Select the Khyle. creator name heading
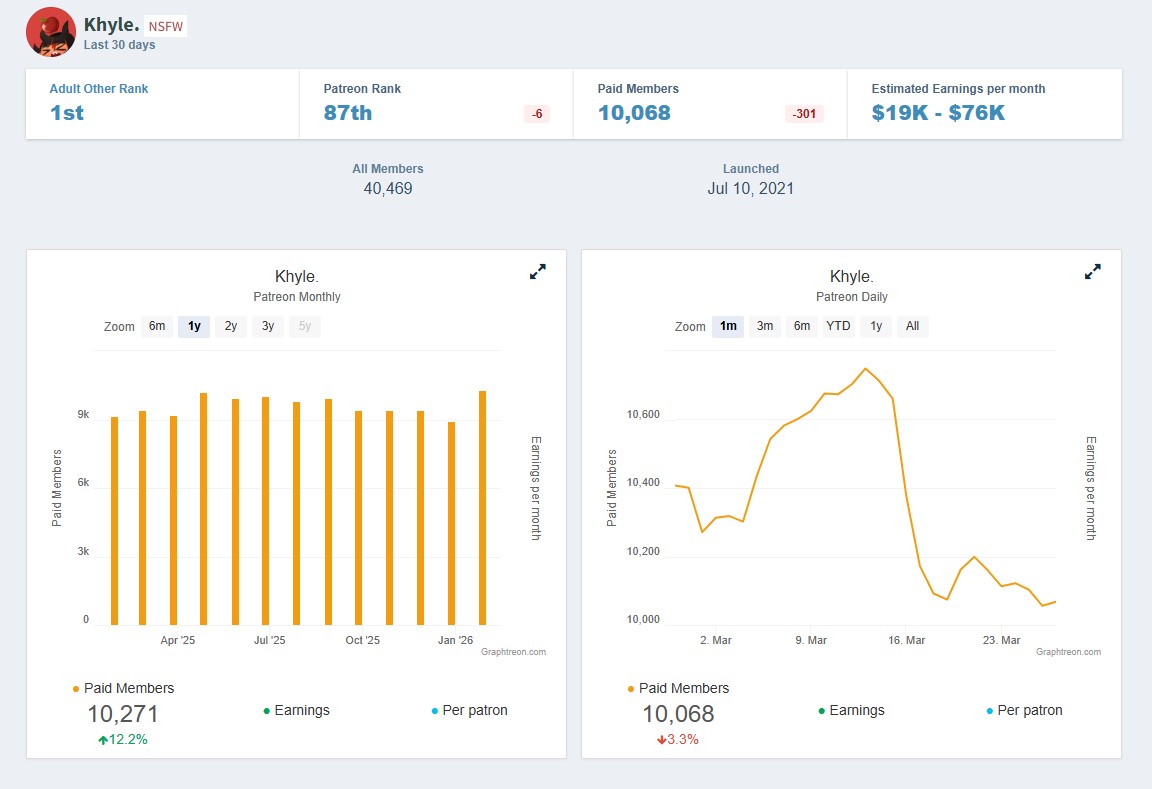The image size is (1152, 789). coord(111,24)
